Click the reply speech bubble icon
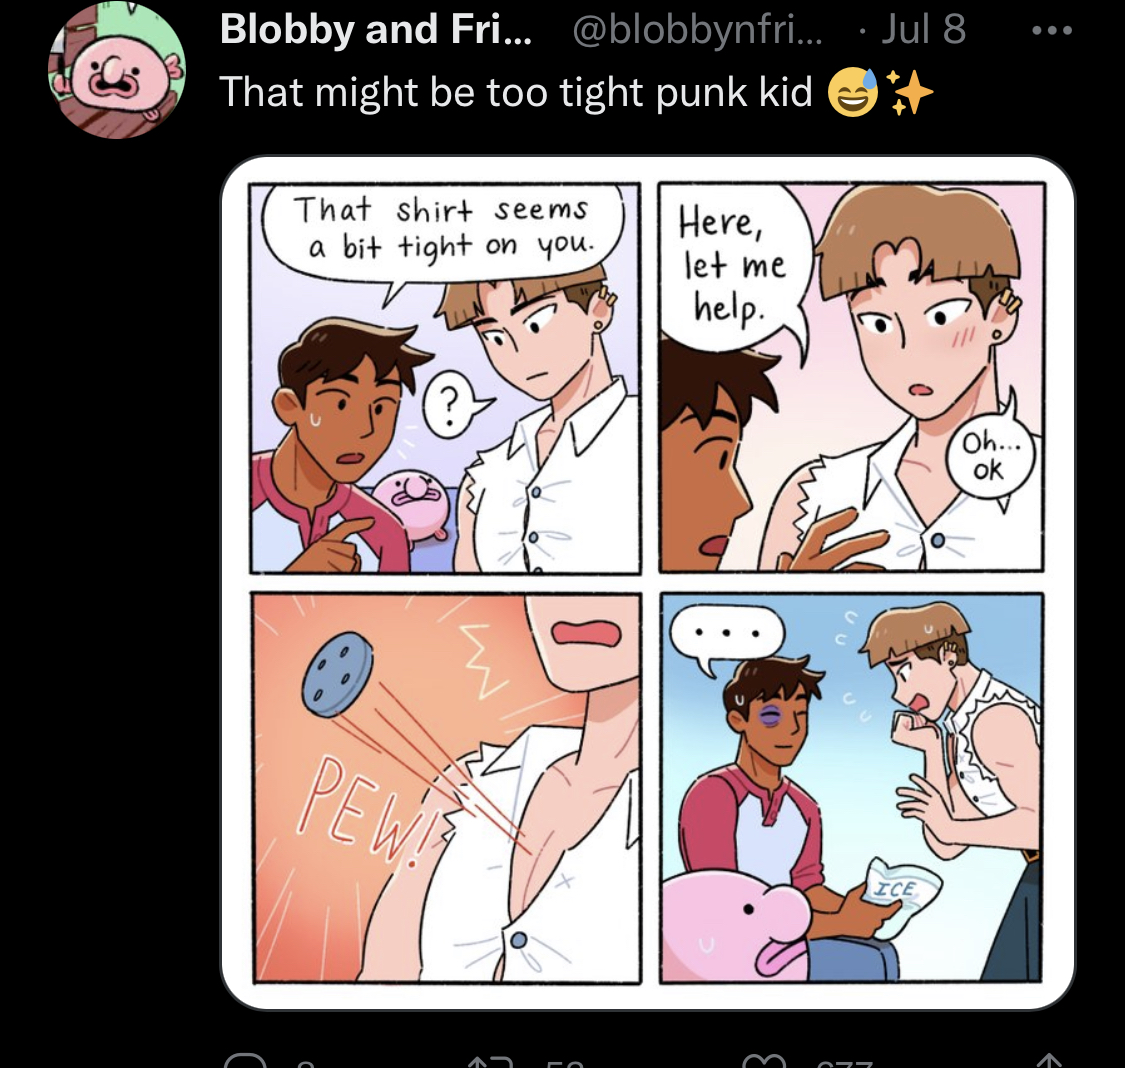 (x=245, y=1061)
